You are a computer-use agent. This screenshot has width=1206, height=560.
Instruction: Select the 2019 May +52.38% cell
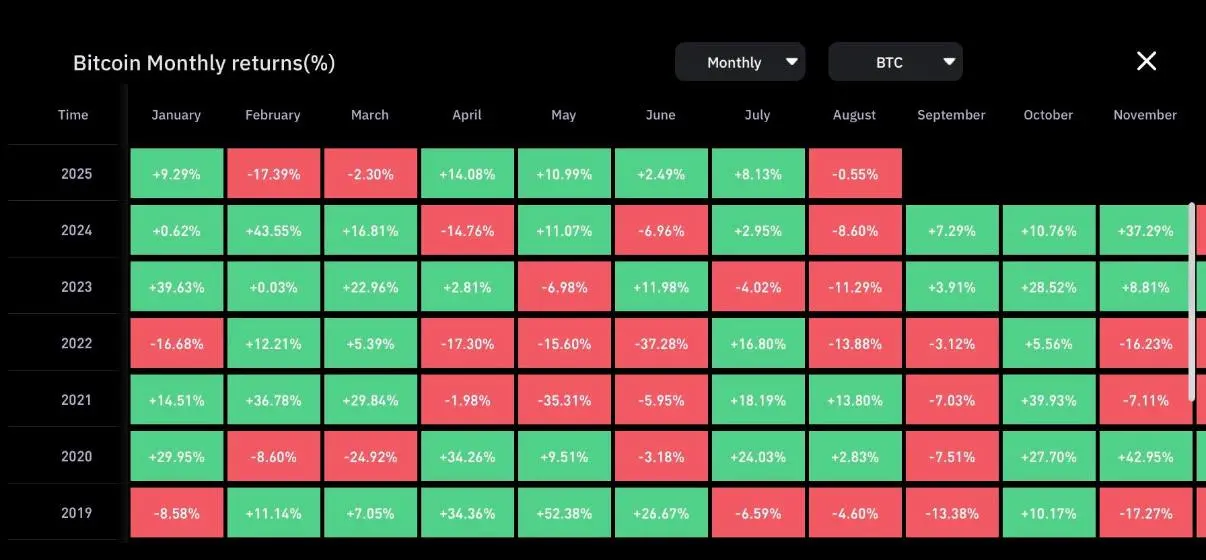coord(564,513)
